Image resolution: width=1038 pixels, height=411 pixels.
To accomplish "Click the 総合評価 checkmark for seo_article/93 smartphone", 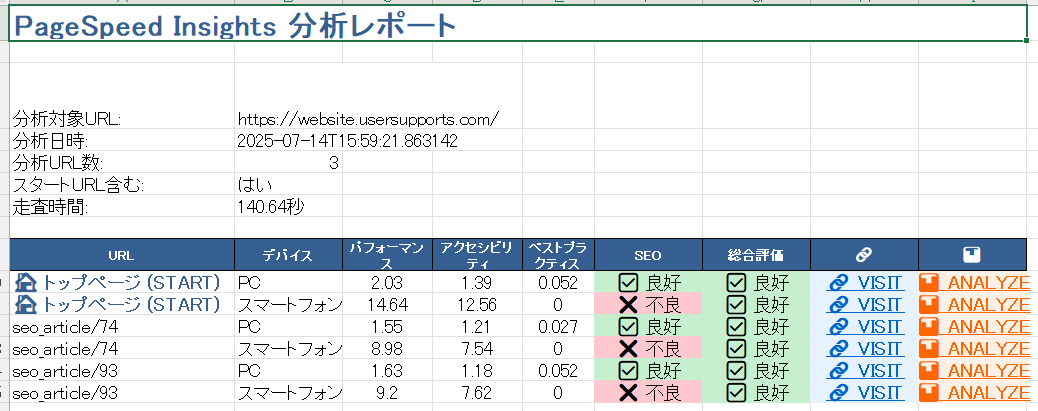I will [736, 392].
